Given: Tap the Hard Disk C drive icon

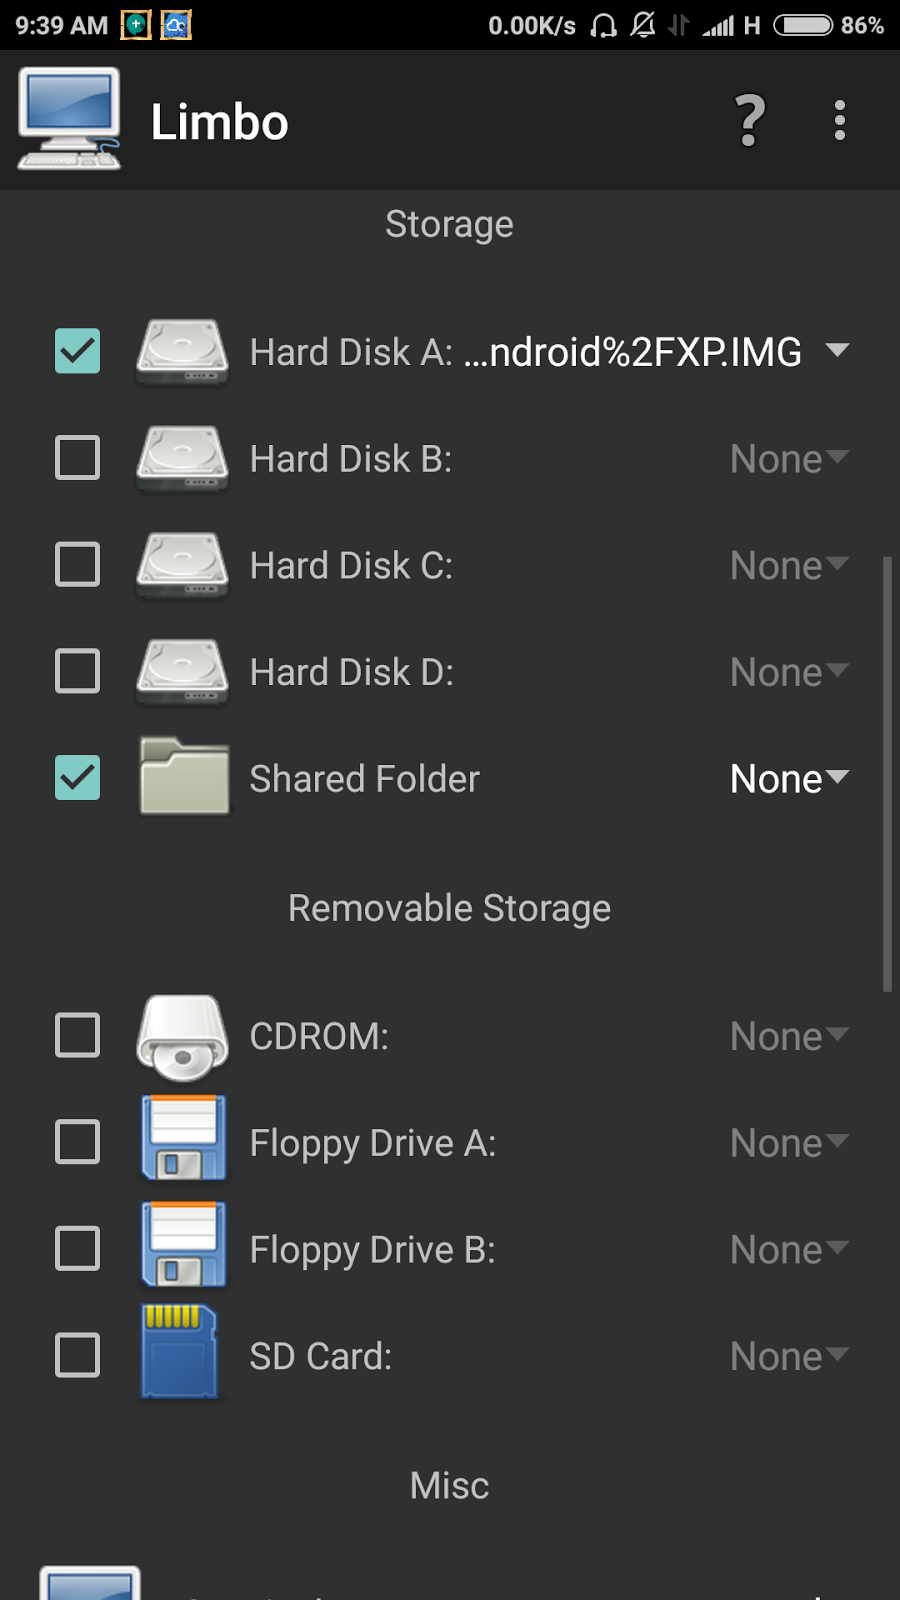Looking at the screenshot, I should click(182, 565).
